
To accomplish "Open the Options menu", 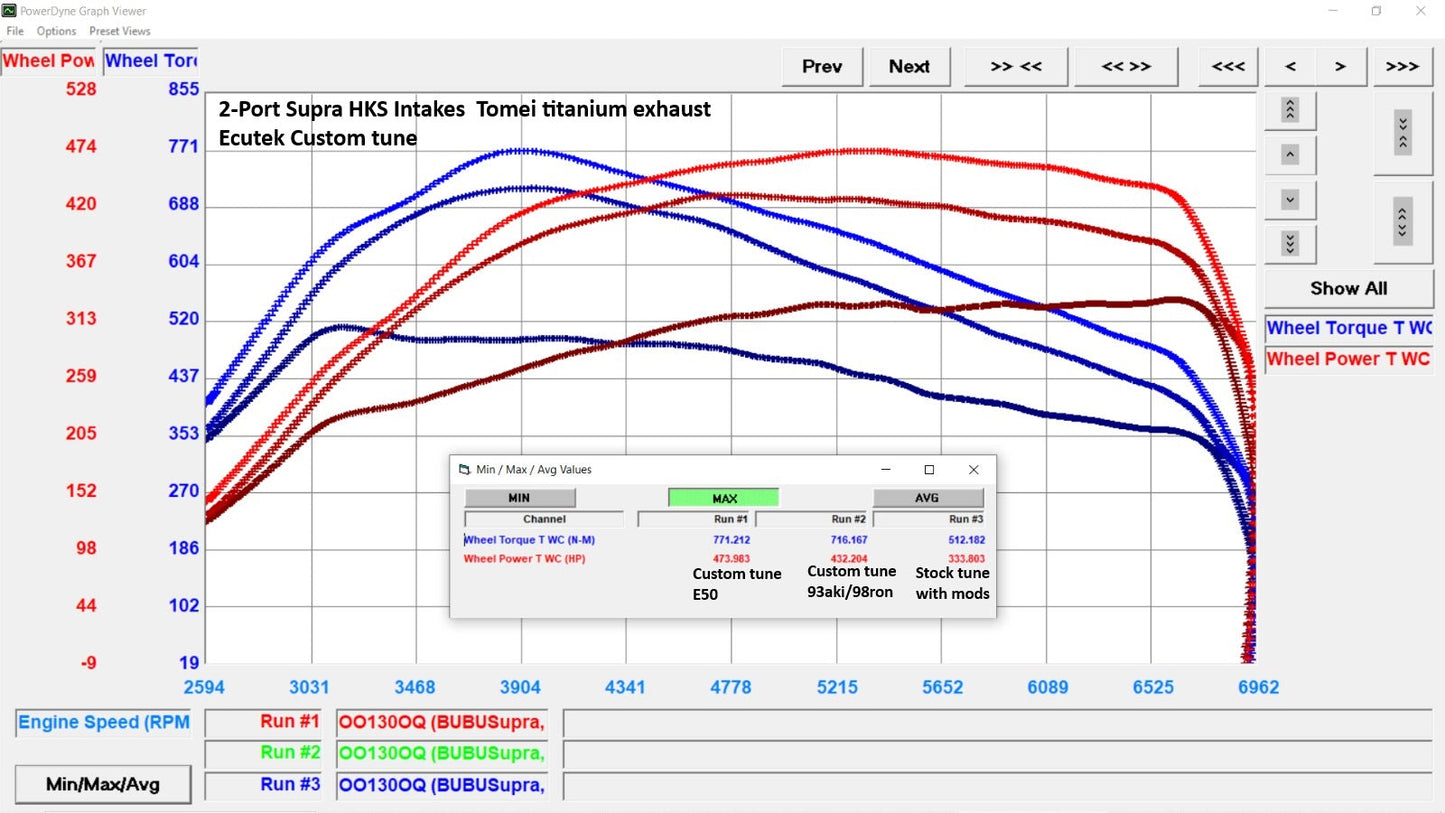I will tap(56, 31).
